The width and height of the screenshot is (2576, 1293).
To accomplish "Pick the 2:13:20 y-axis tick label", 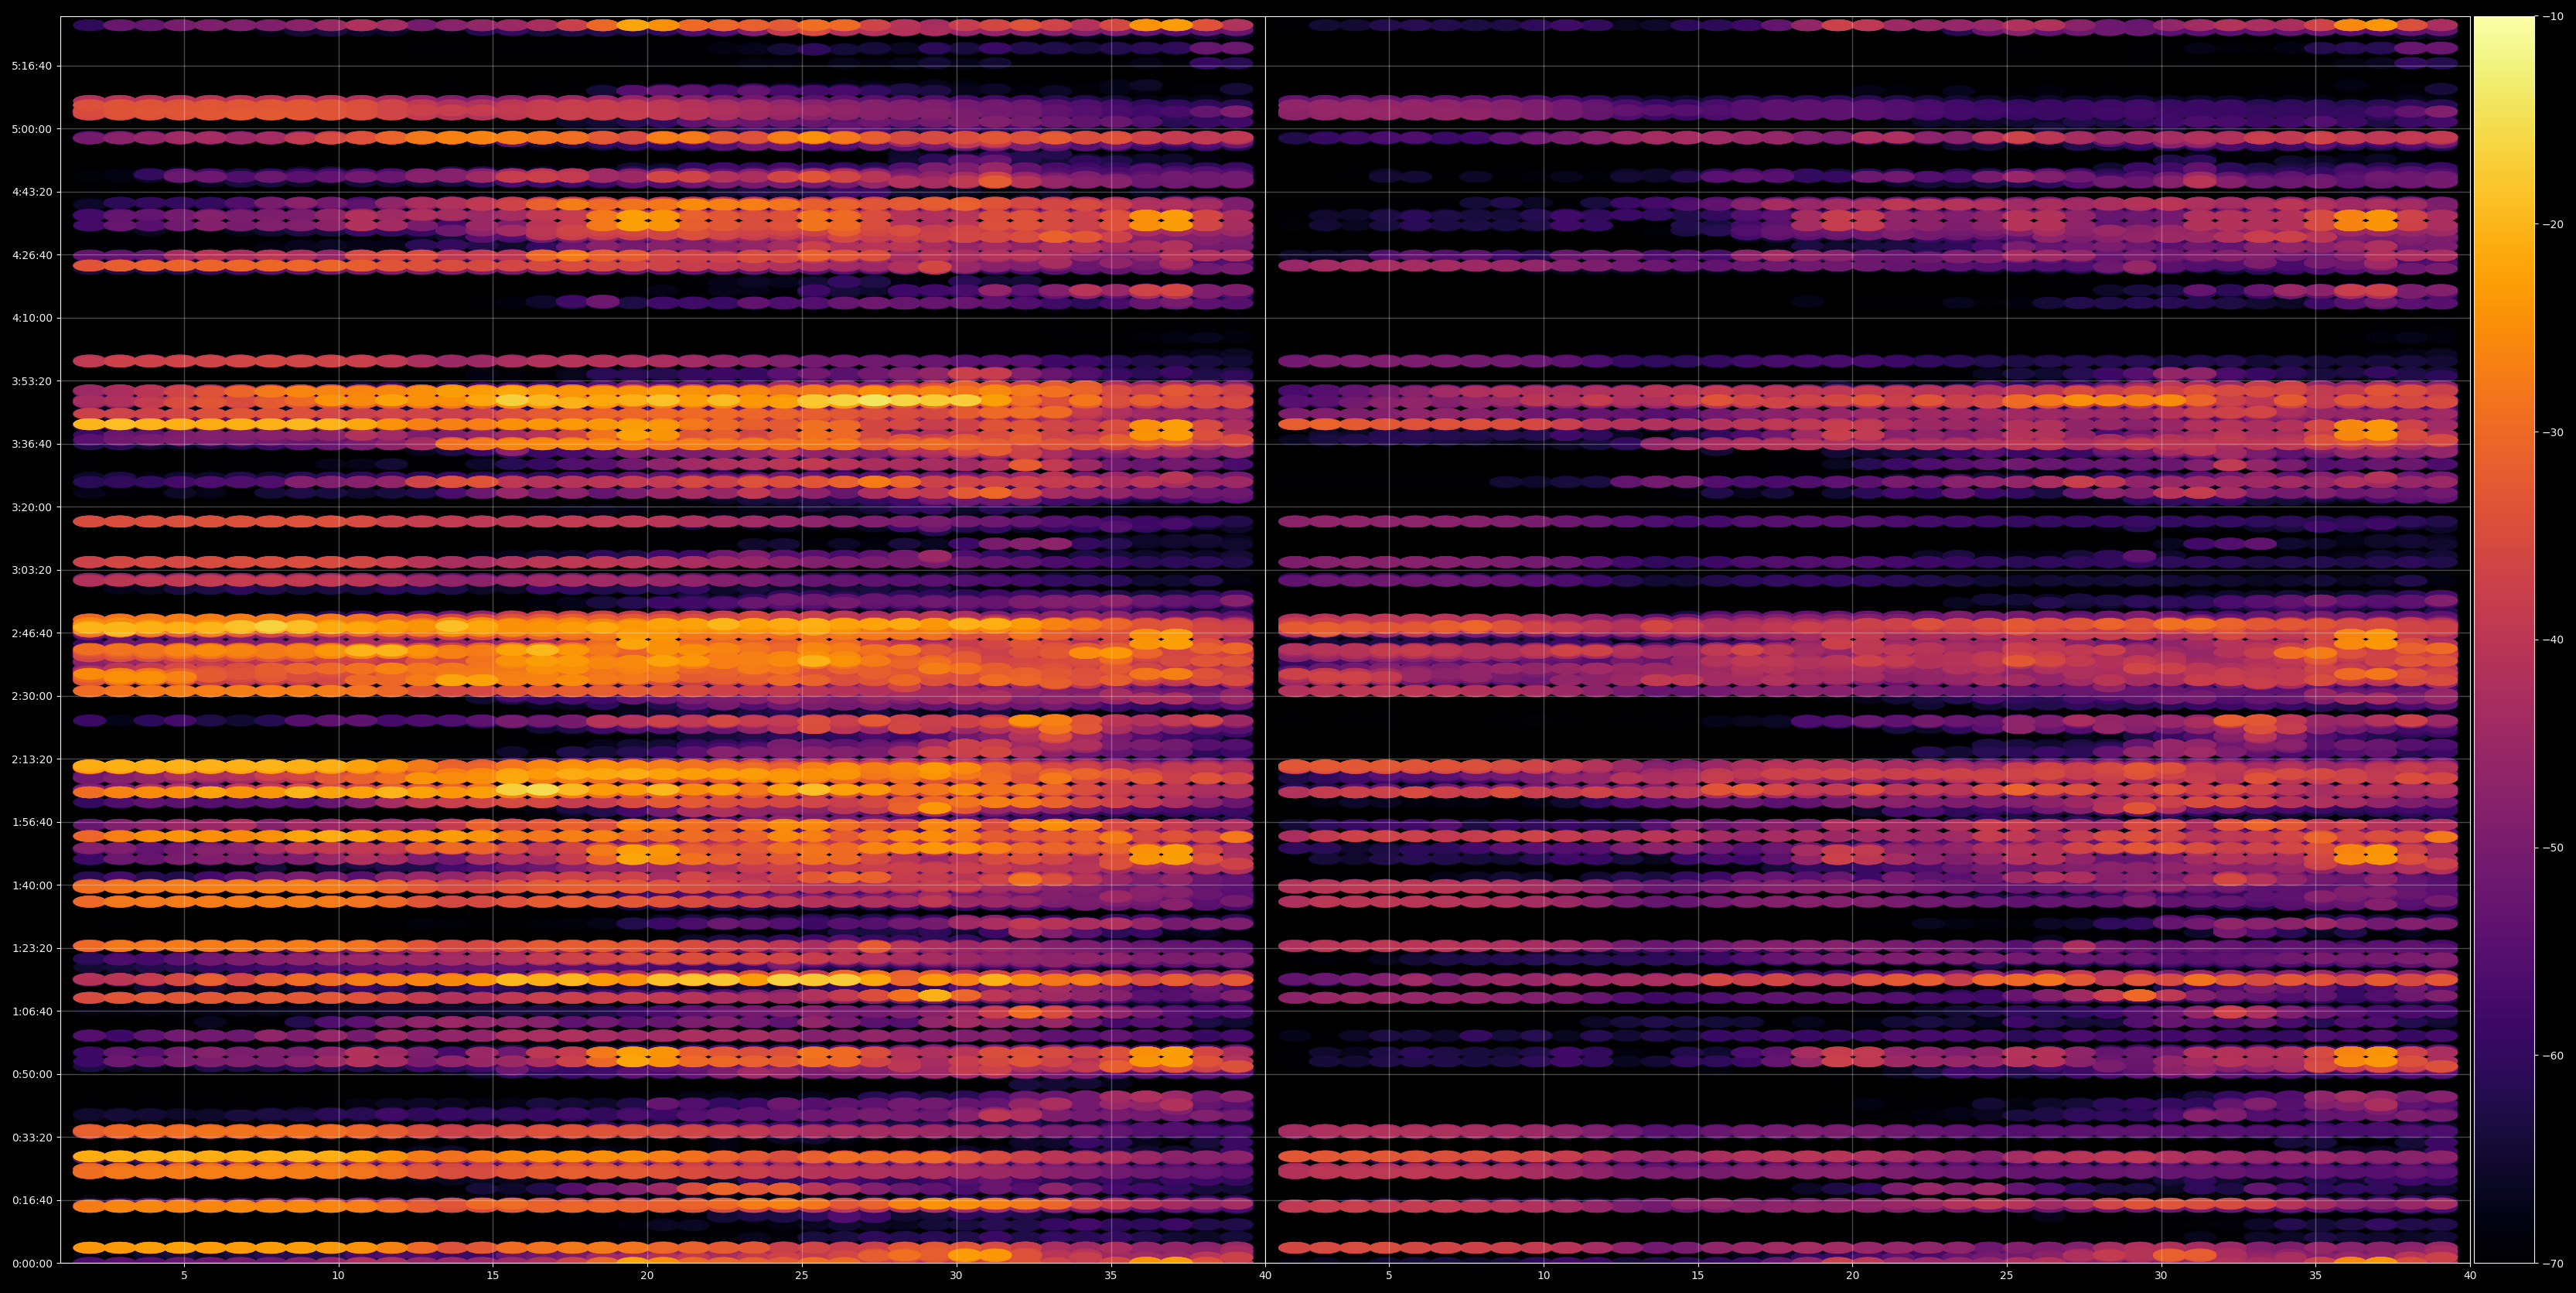I will point(31,759).
